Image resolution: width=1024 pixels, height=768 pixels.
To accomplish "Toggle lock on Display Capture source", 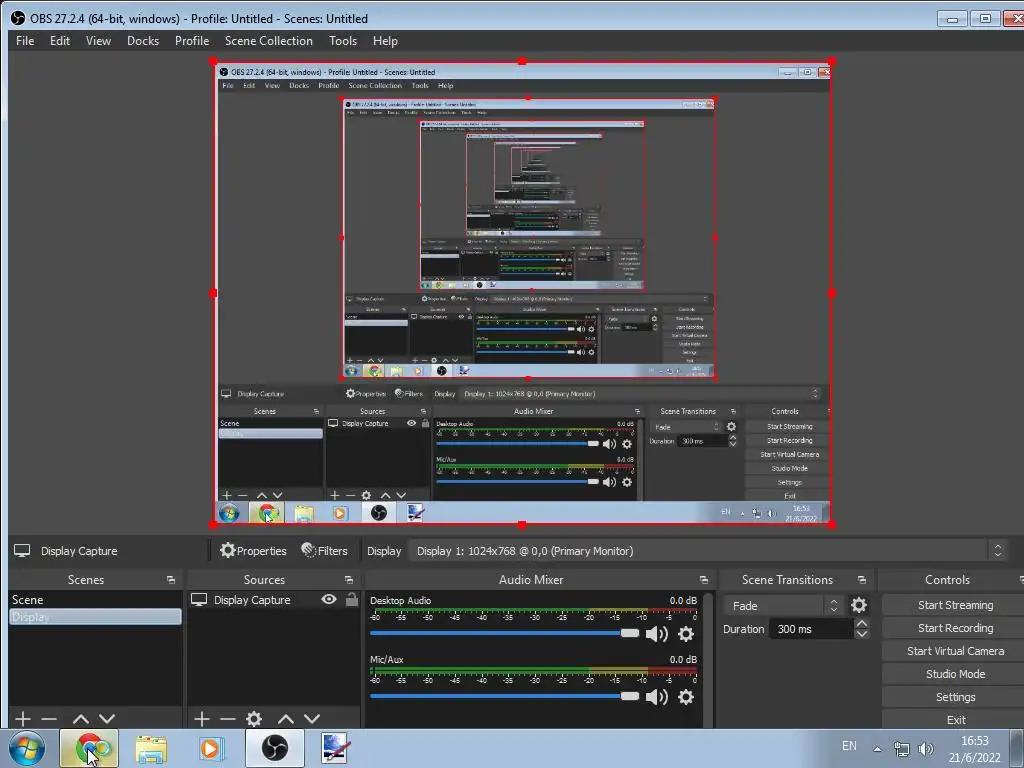I will 351,599.
